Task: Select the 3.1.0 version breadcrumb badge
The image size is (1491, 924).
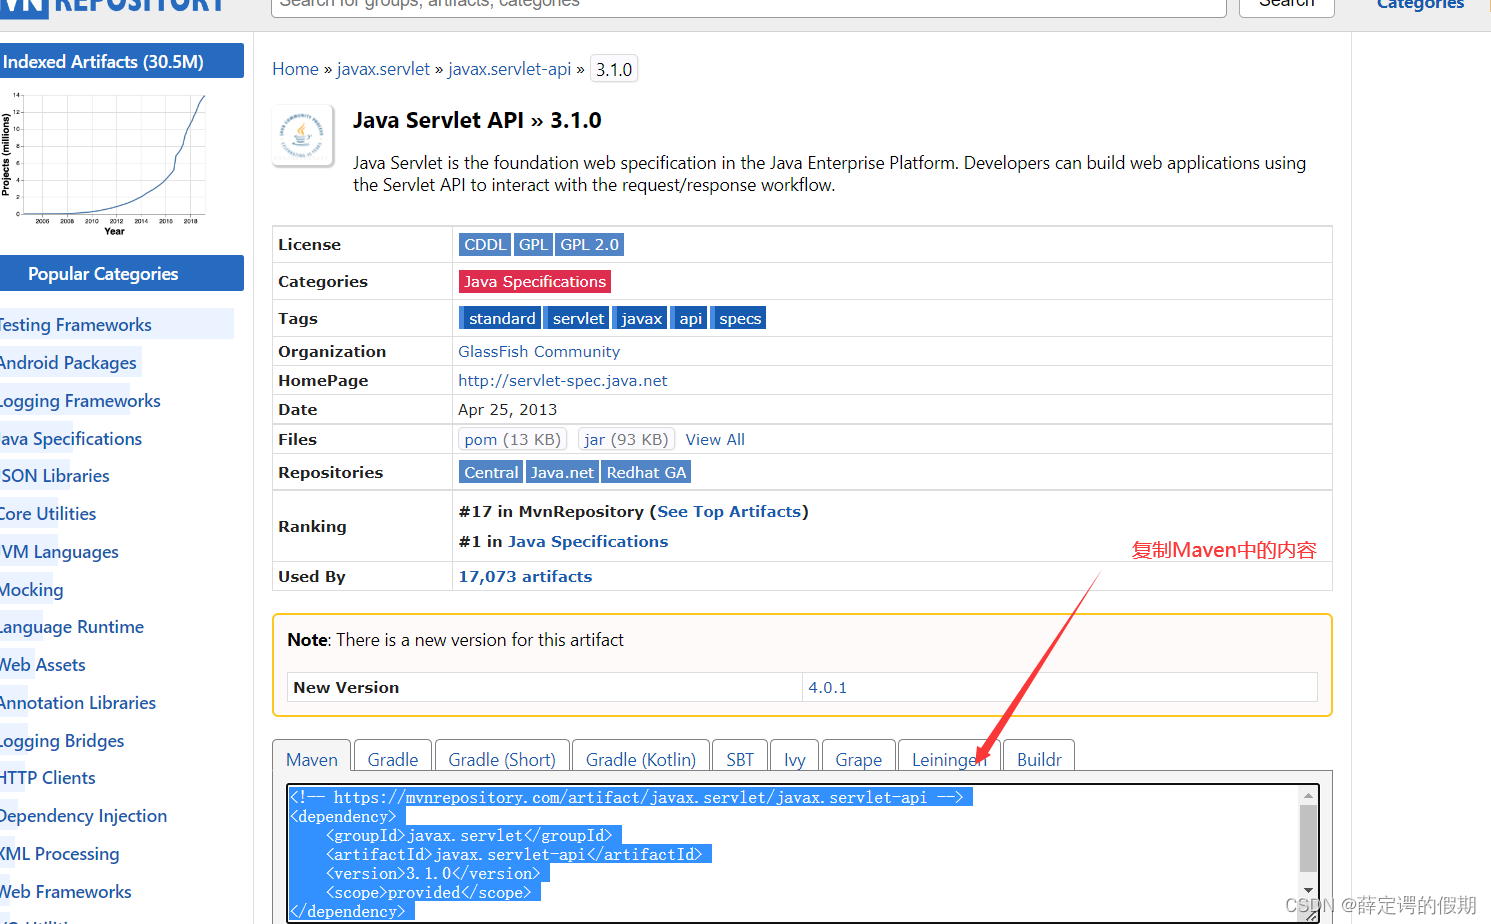Action: tap(614, 69)
